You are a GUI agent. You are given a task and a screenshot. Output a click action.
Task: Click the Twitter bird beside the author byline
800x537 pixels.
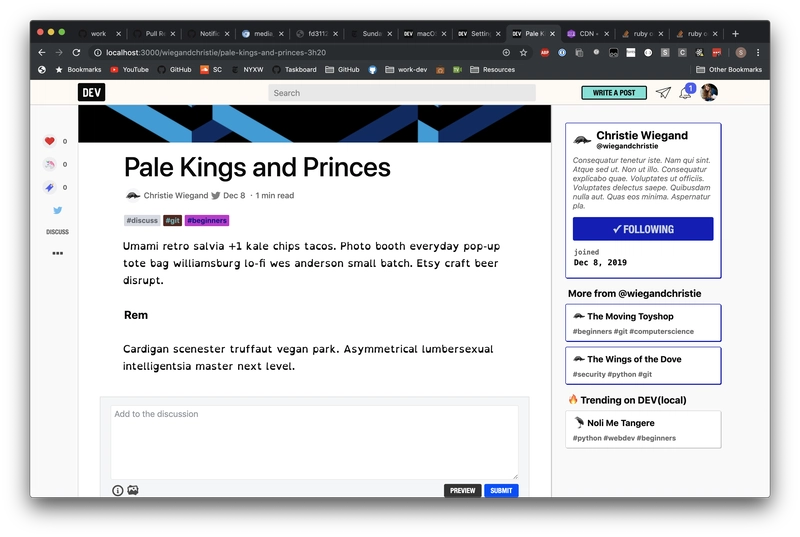pos(216,195)
